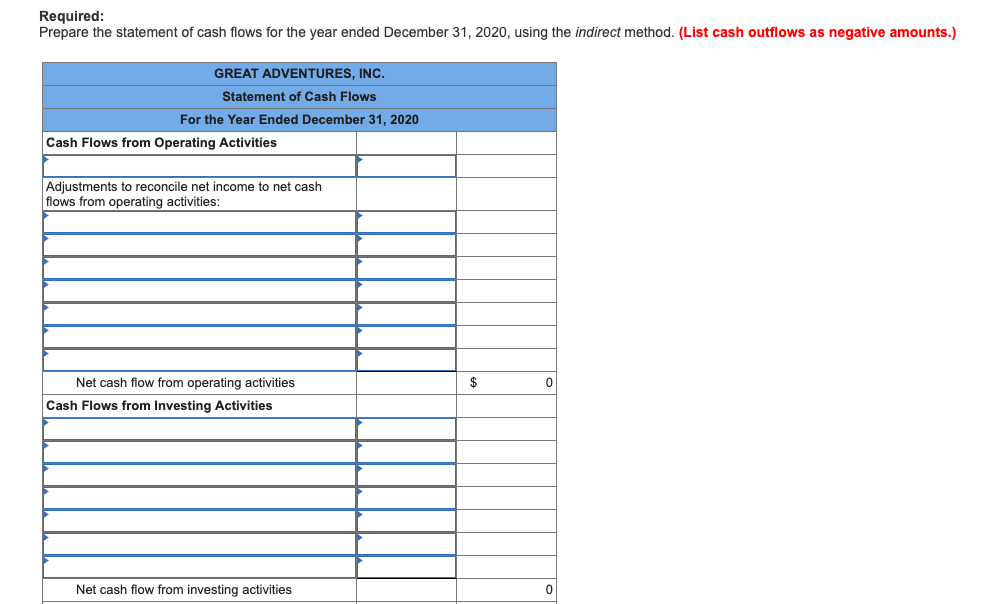Expand the triangle marker on the net income row
This screenshot has height=604, width=992.
(x=45, y=160)
